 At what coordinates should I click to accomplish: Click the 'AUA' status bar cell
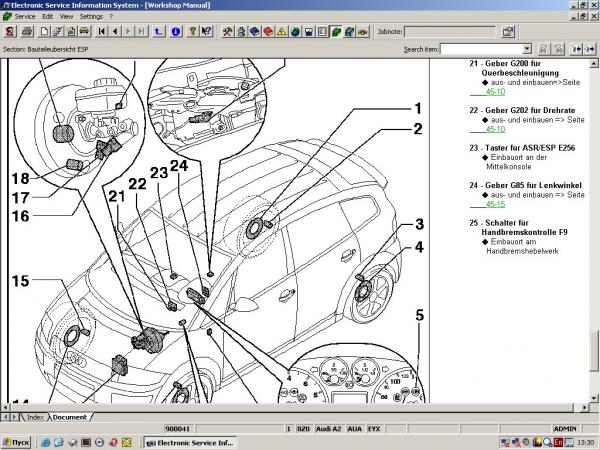pyautogui.click(x=355, y=429)
